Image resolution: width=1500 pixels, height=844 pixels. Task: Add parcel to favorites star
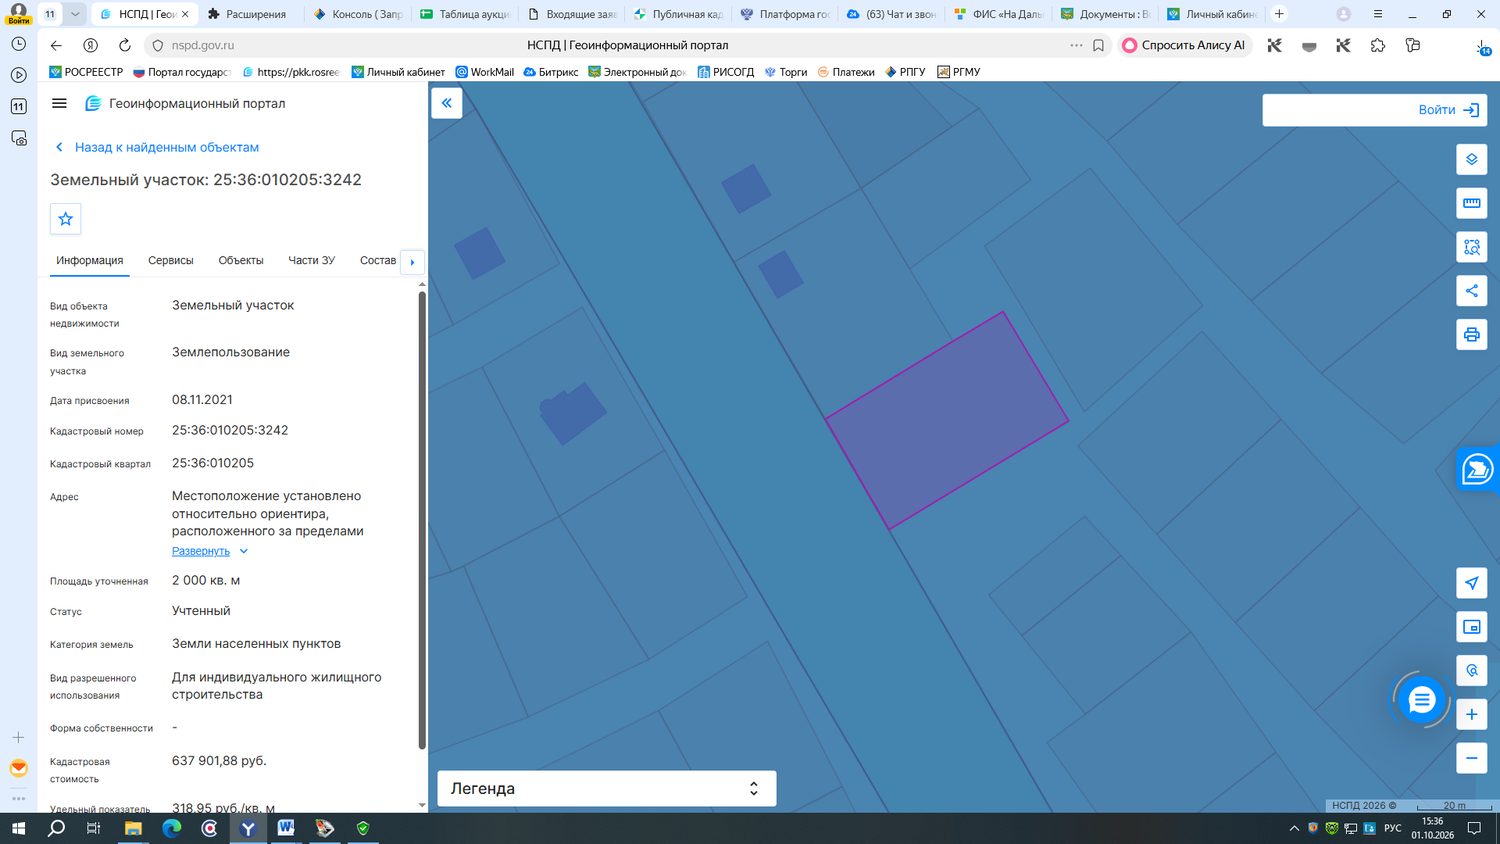pos(66,219)
